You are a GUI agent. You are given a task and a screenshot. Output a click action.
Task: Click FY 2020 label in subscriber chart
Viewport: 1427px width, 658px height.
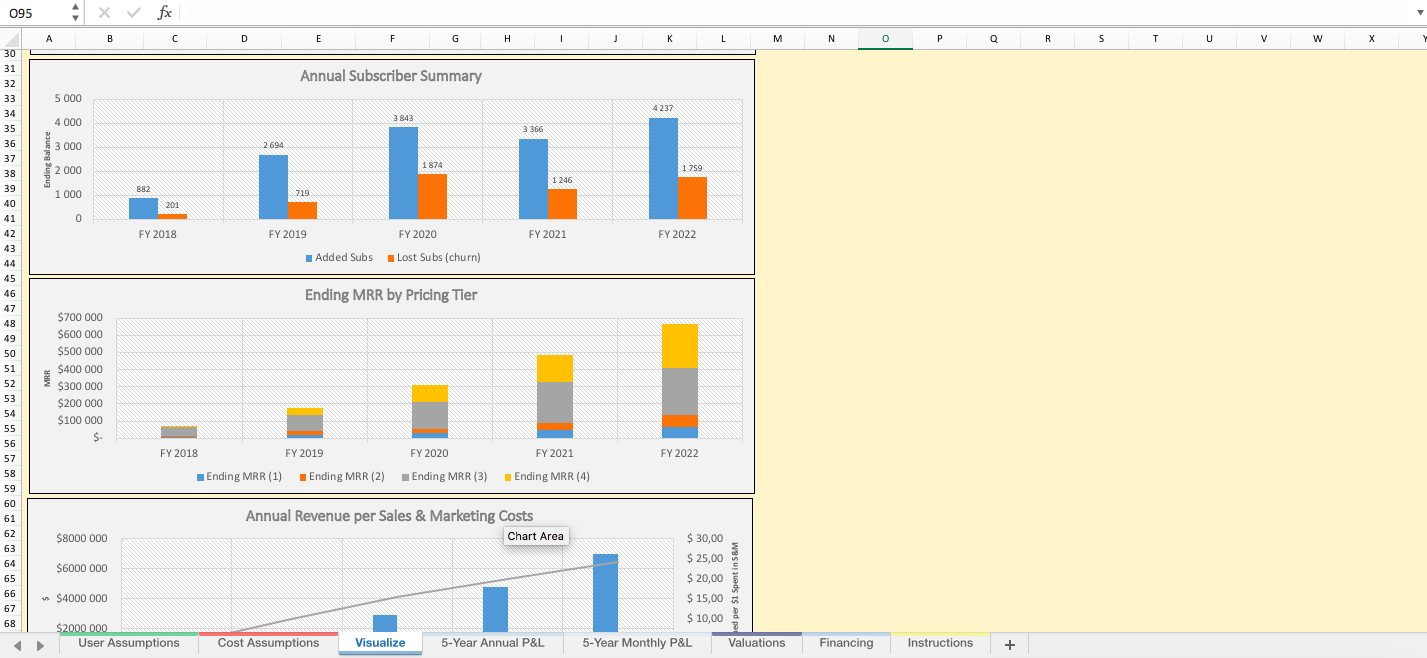point(417,234)
